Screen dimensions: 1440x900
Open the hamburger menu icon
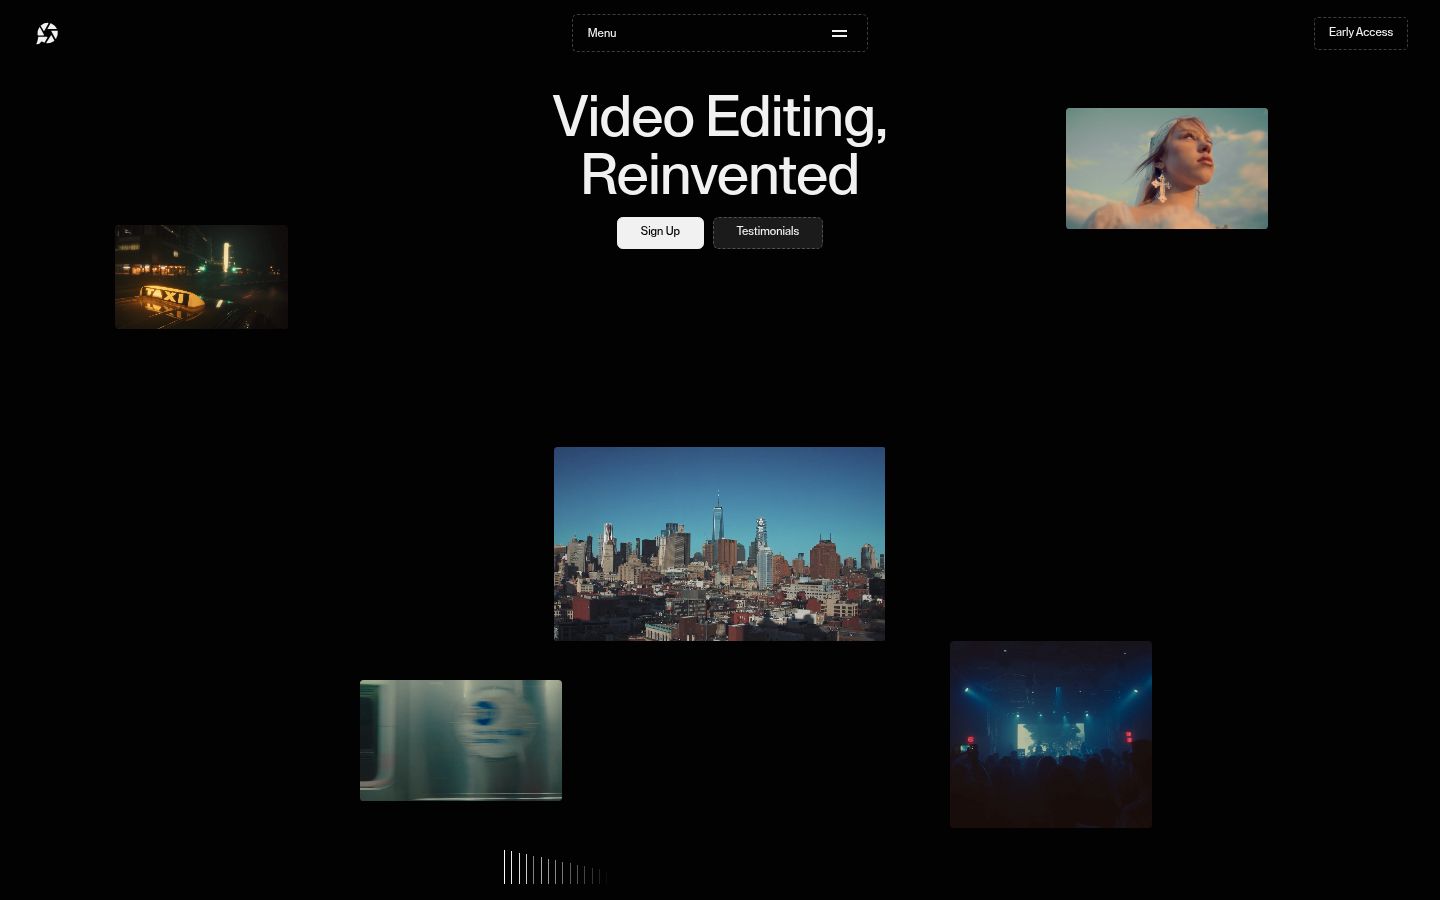click(840, 33)
